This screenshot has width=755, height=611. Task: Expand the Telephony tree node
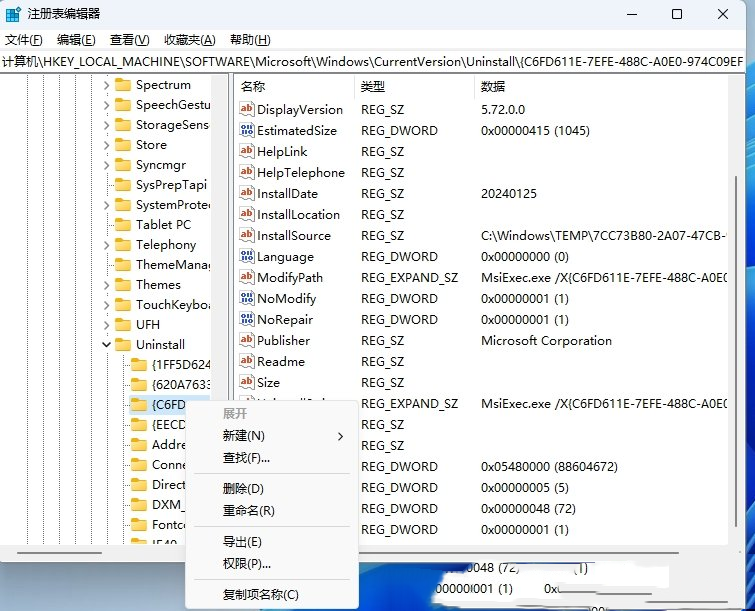[x=106, y=245]
